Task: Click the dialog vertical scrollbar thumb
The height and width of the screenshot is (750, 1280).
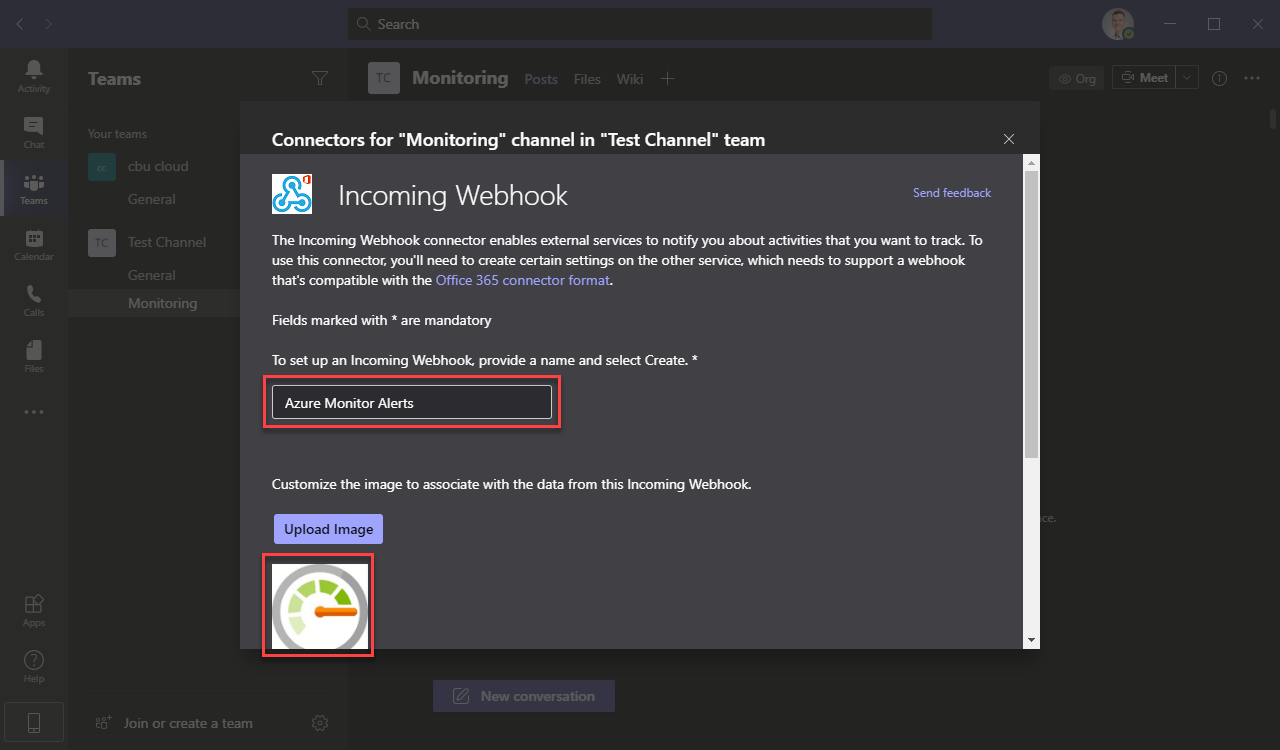Action: point(1031,315)
